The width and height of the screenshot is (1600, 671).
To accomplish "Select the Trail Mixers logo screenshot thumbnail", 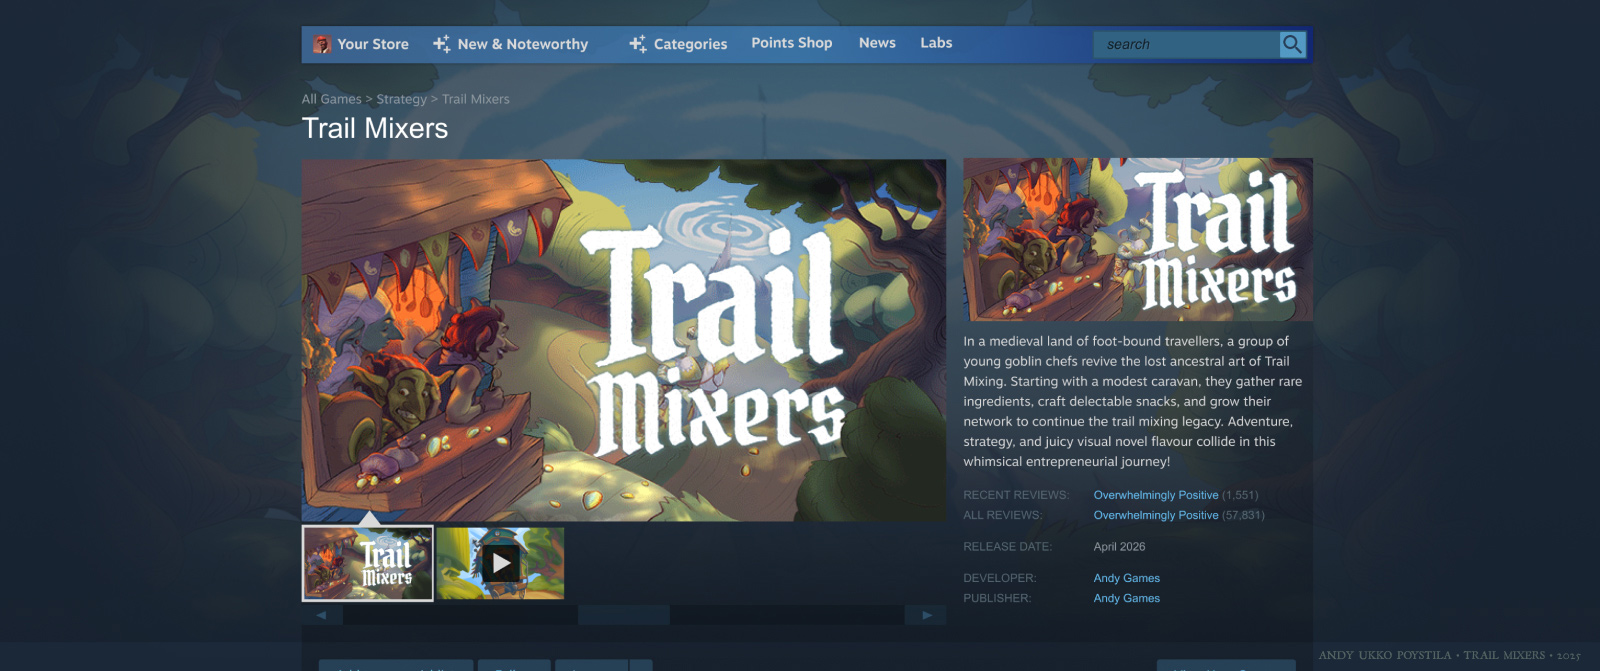I will [368, 563].
